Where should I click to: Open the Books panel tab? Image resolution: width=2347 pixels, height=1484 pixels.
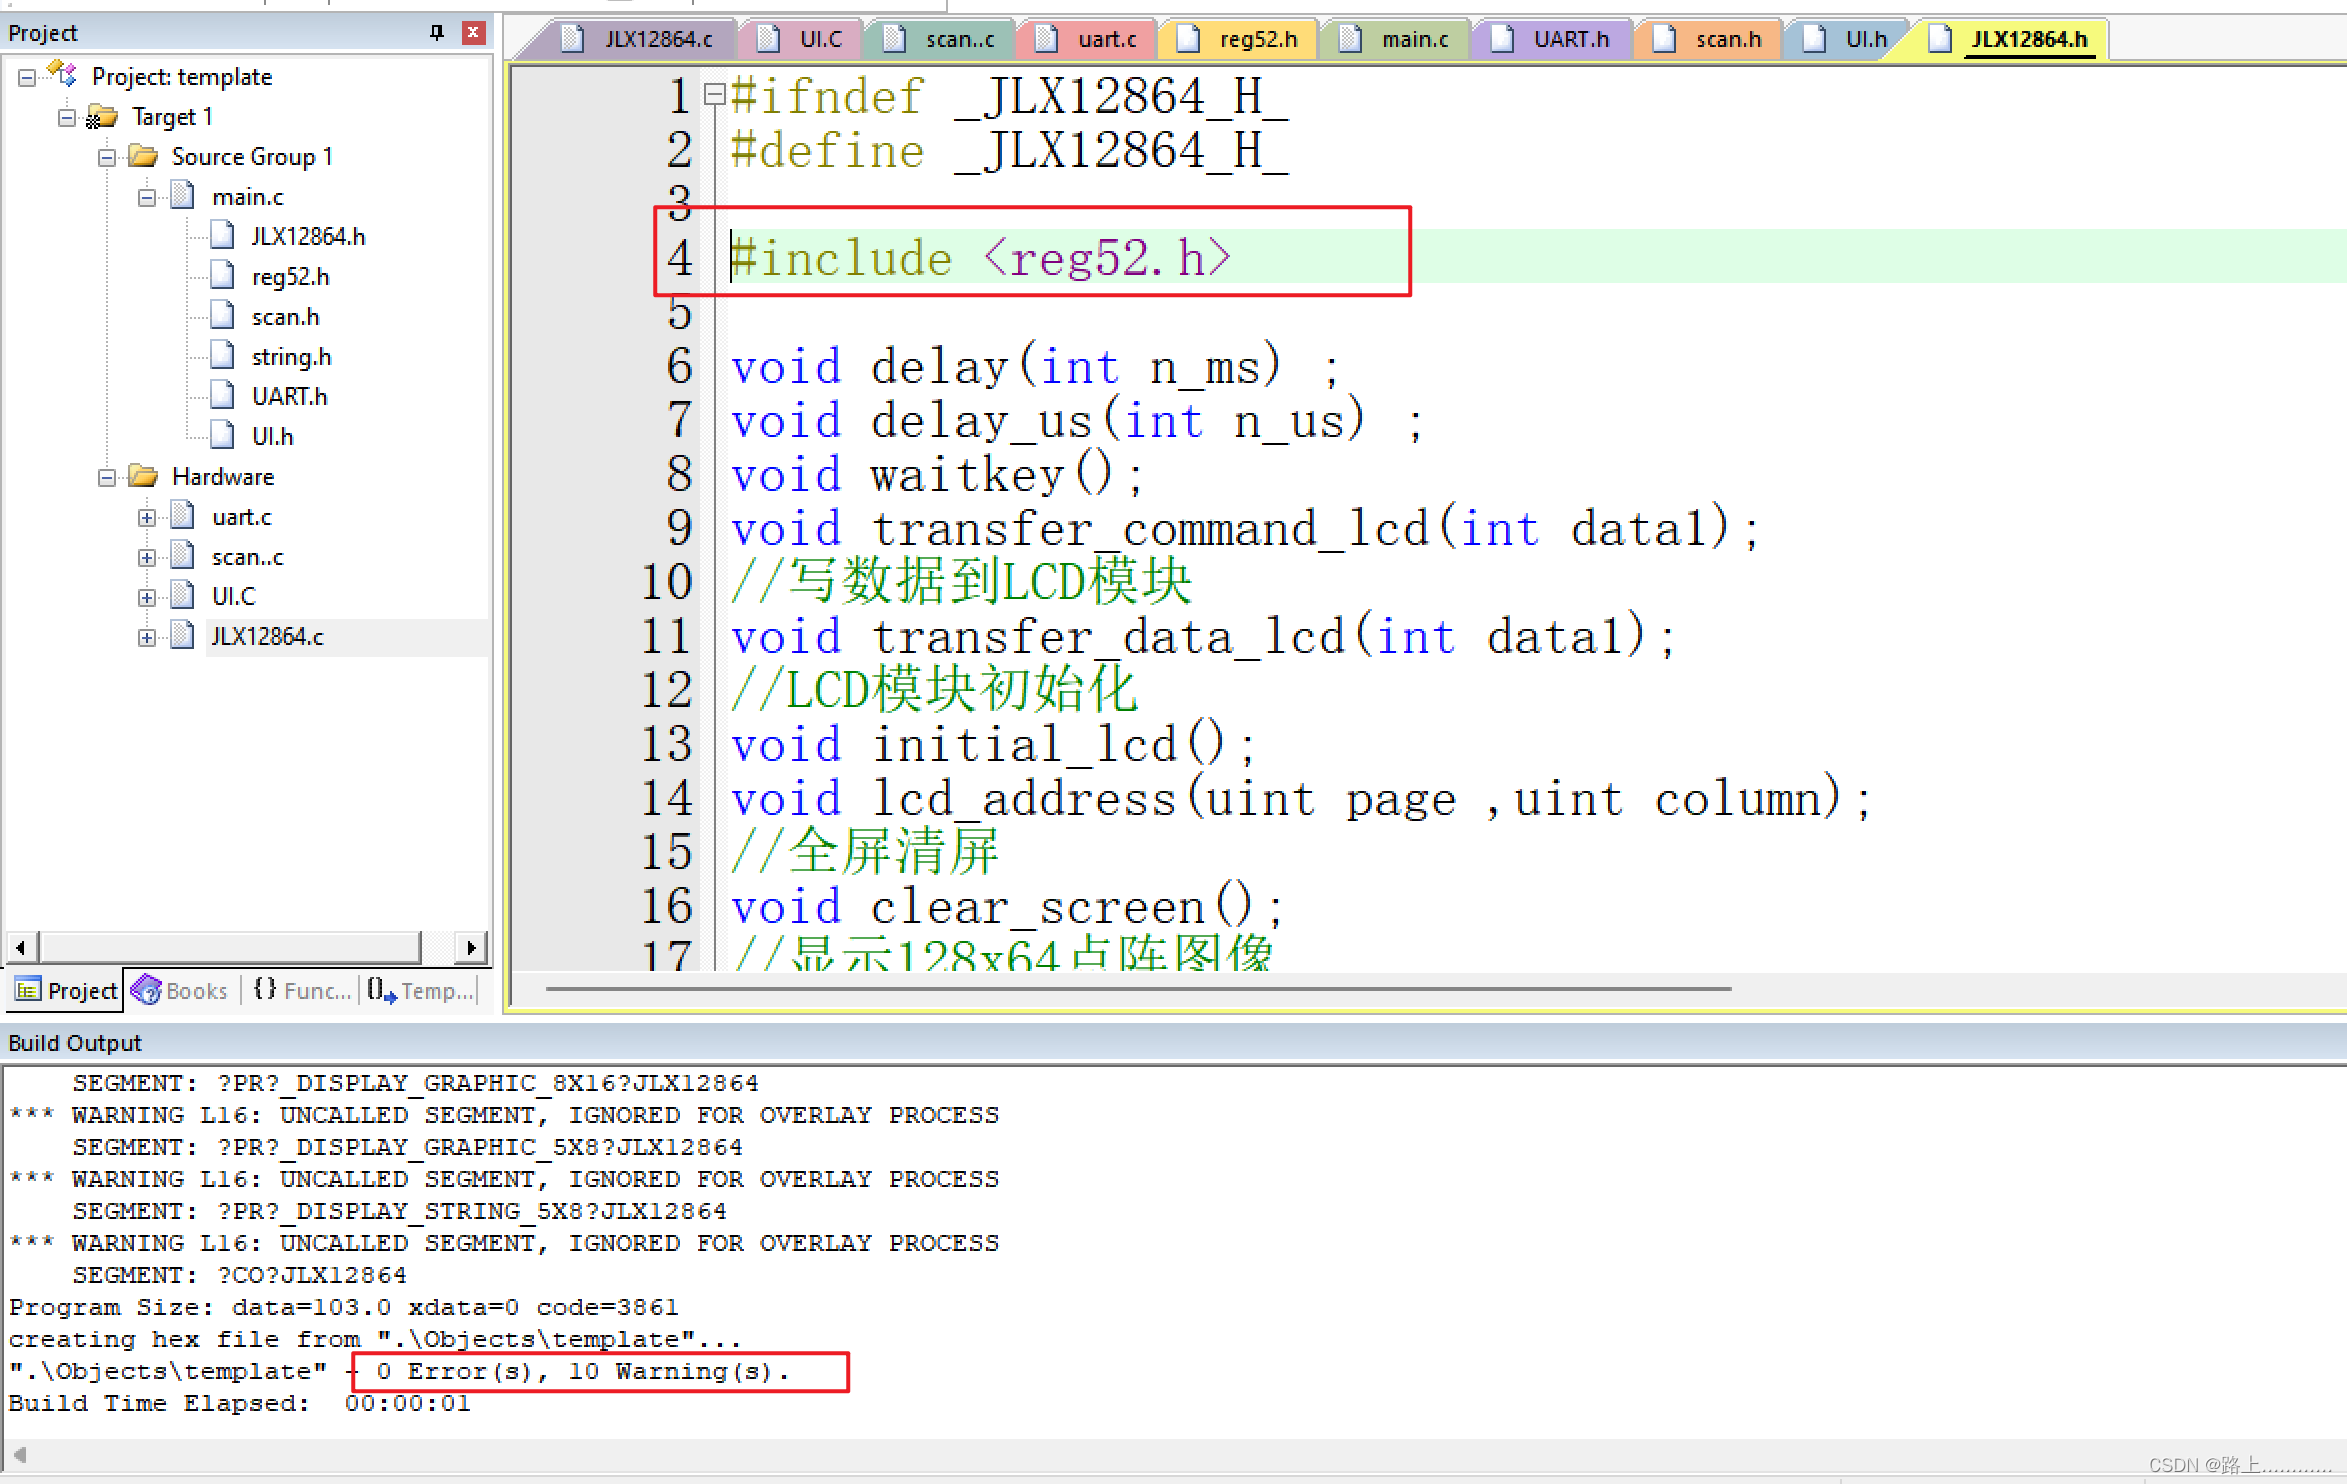pyautogui.click(x=182, y=990)
